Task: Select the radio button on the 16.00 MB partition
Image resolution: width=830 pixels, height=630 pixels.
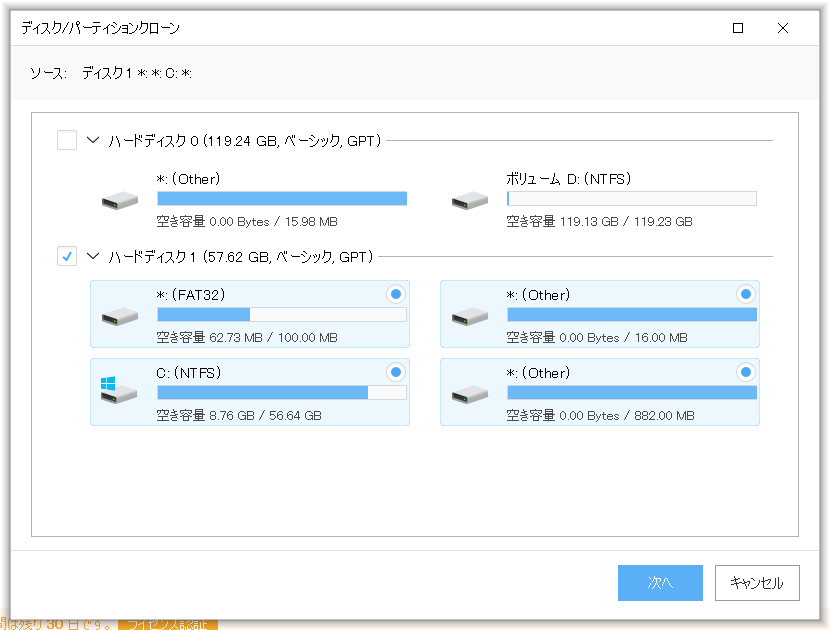Action: [x=745, y=294]
